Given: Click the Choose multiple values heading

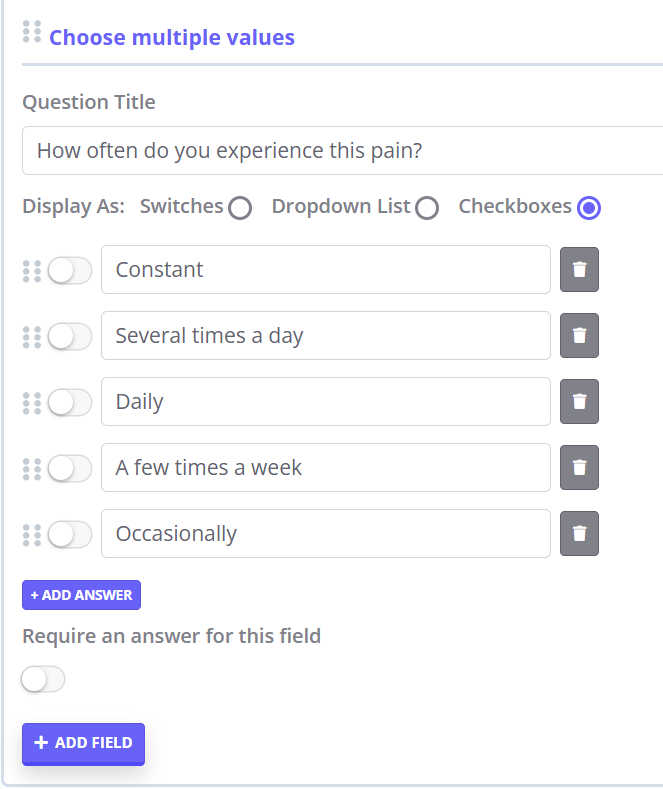Looking at the screenshot, I should (x=172, y=37).
